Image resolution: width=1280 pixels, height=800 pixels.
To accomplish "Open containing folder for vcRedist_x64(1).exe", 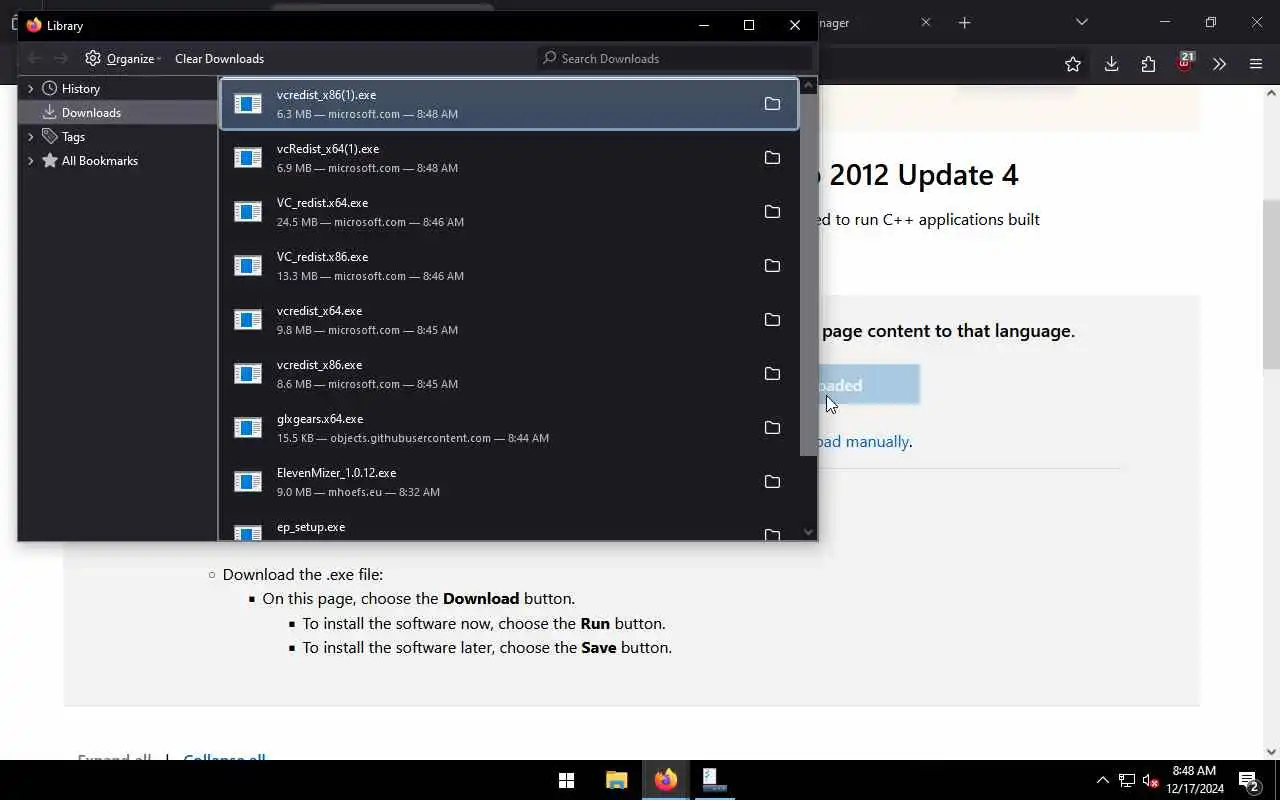I will [772, 158].
